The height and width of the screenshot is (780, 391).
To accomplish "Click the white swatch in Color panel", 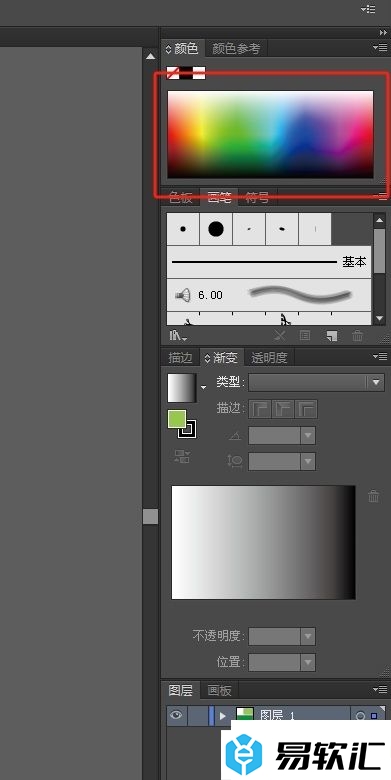I will pos(199,73).
